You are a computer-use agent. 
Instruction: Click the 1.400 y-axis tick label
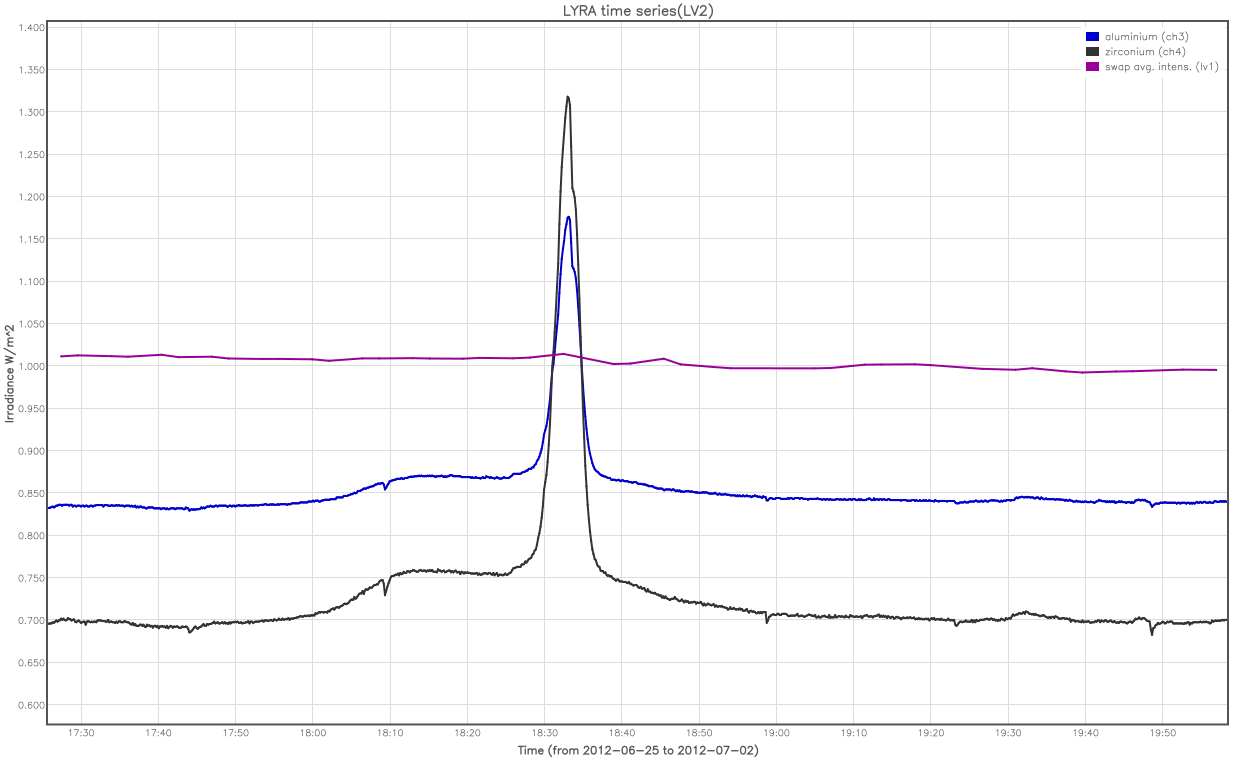point(32,27)
